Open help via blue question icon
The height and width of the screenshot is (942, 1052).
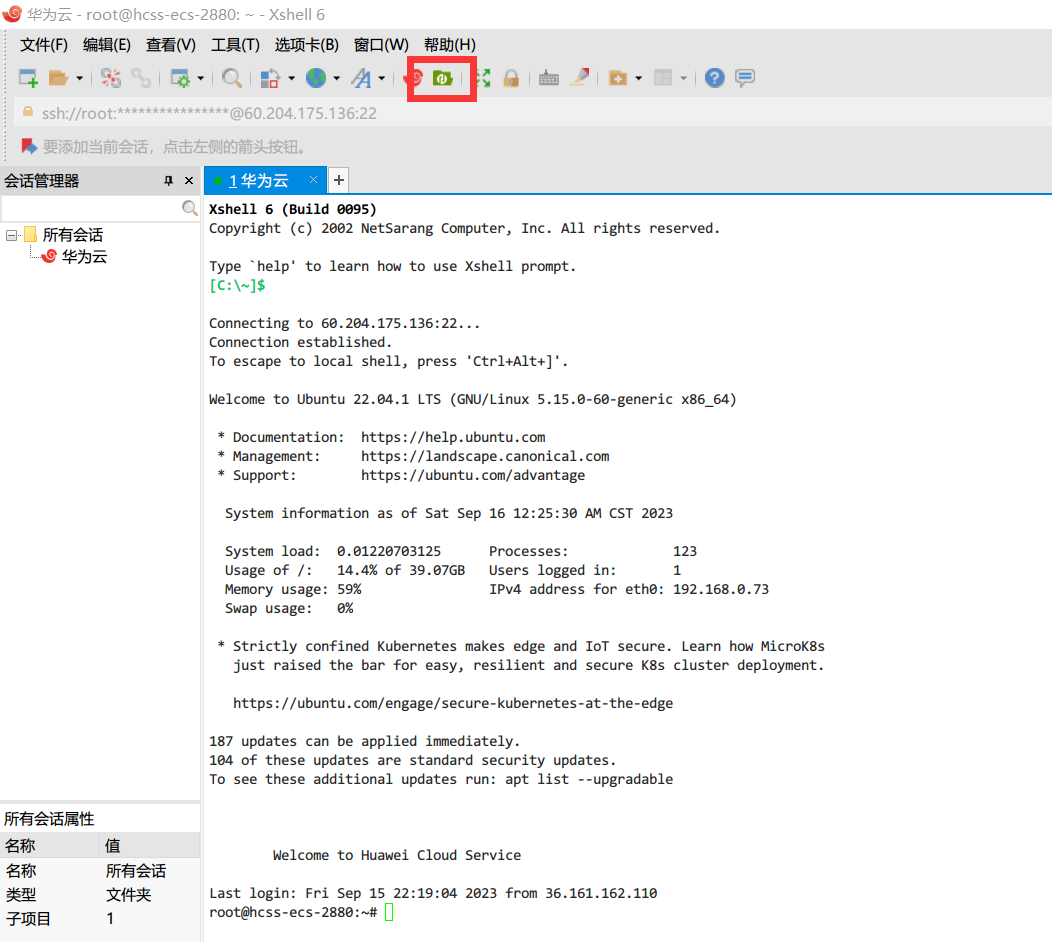tap(715, 78)
